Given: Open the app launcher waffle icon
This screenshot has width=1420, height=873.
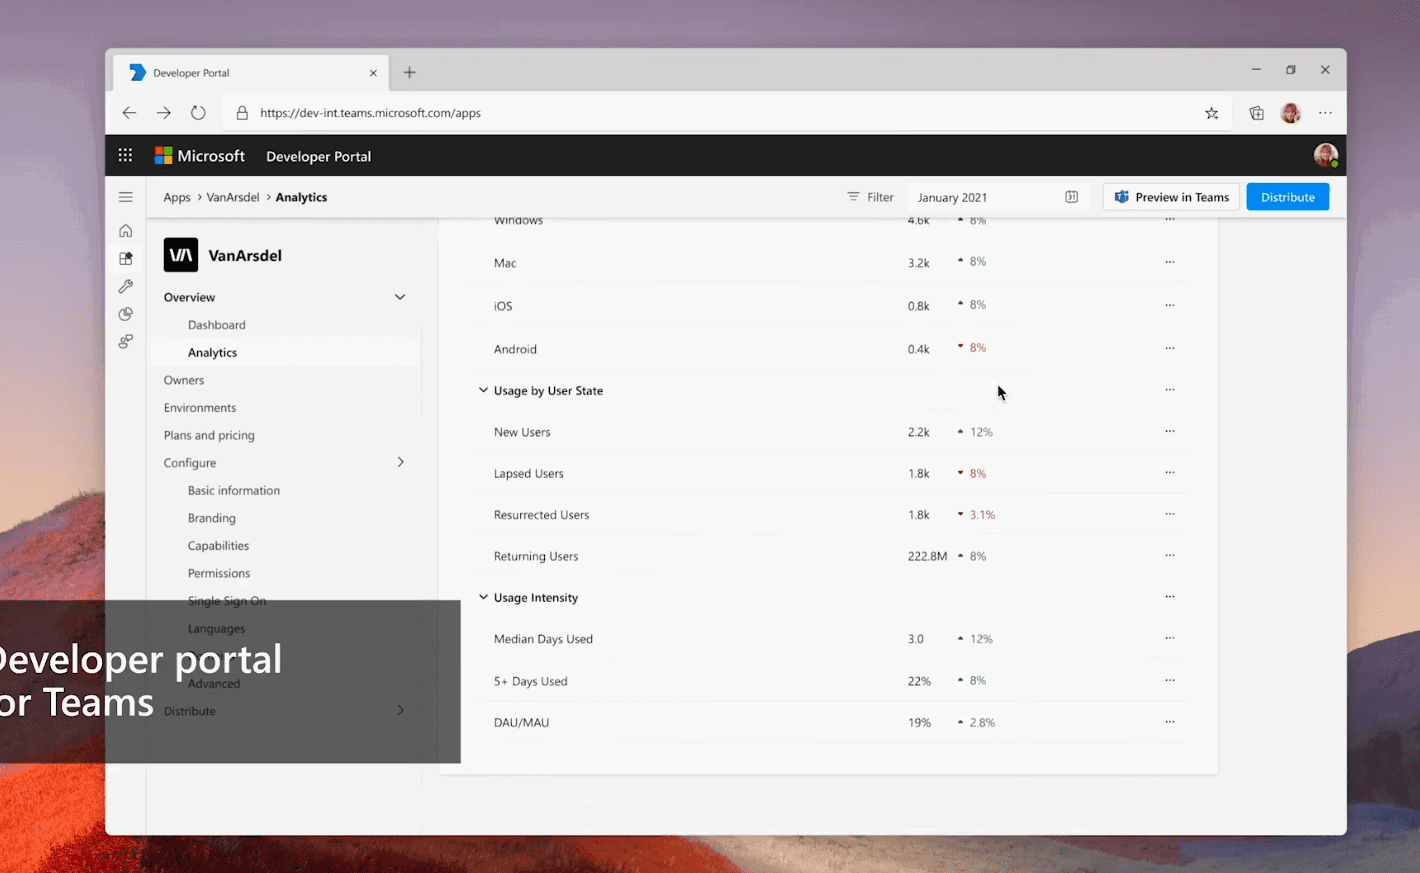Looking at the screenshot, I should pyautogui.click(x=125, y=155).
